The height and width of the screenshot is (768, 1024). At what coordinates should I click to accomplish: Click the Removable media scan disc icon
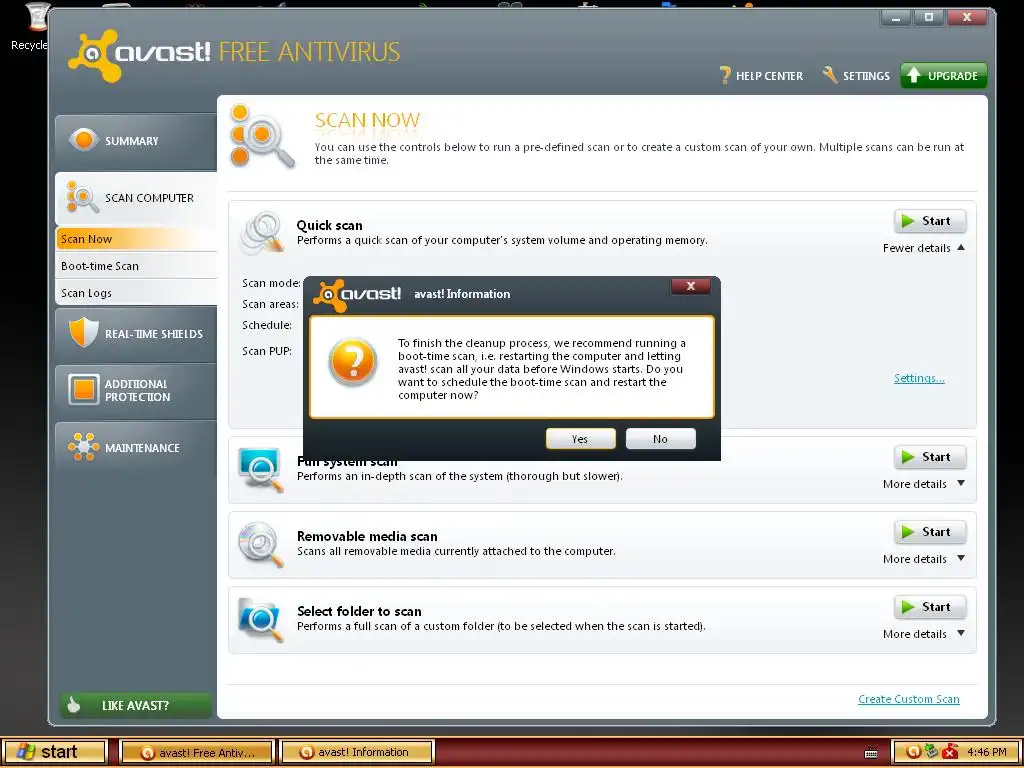[x=261, y=544]
